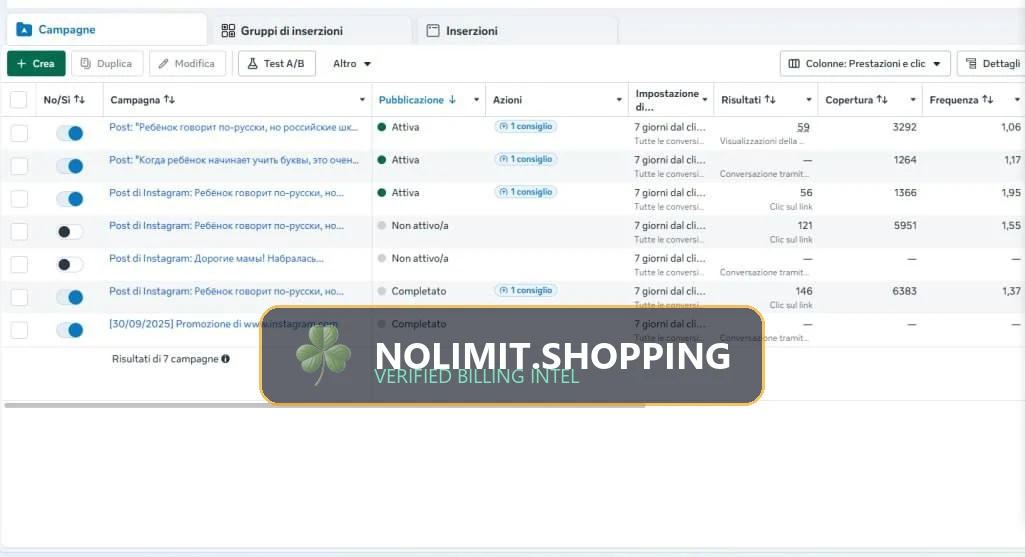Viewport: 1025px width, 557px height.
Task: Open the Altro dropdown menu
Action: click(x=352, y=63)
